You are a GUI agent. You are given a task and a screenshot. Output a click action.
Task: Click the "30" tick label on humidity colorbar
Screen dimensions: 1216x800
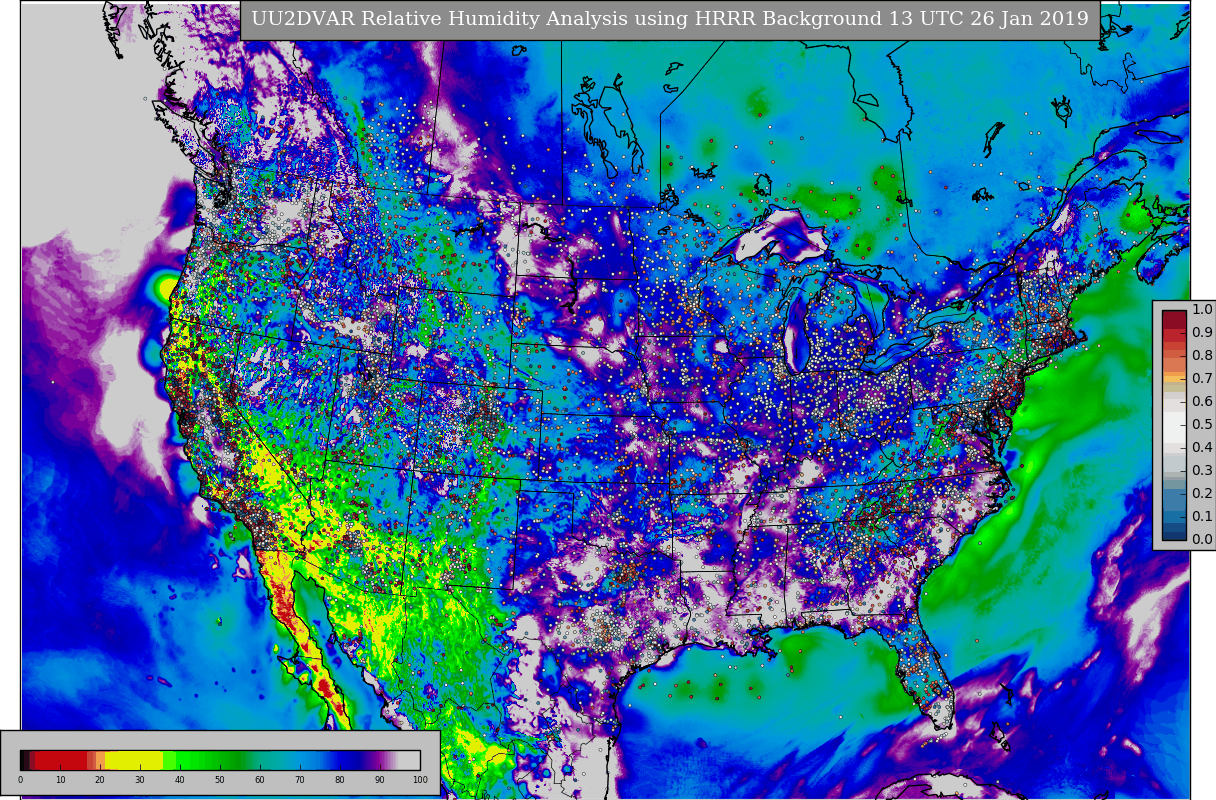click(x=140, y=780)
